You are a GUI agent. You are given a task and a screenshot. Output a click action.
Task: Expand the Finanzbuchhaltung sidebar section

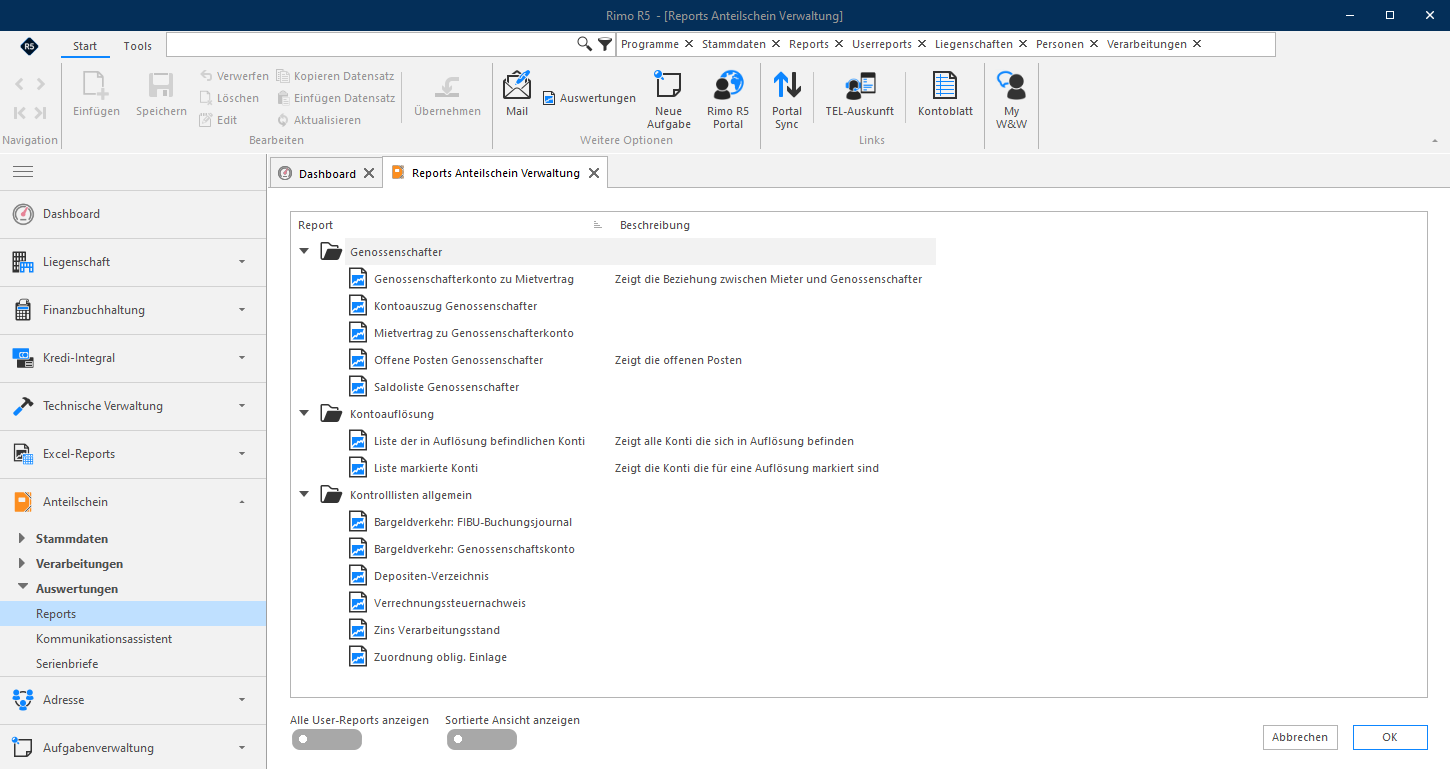(133, 310)
